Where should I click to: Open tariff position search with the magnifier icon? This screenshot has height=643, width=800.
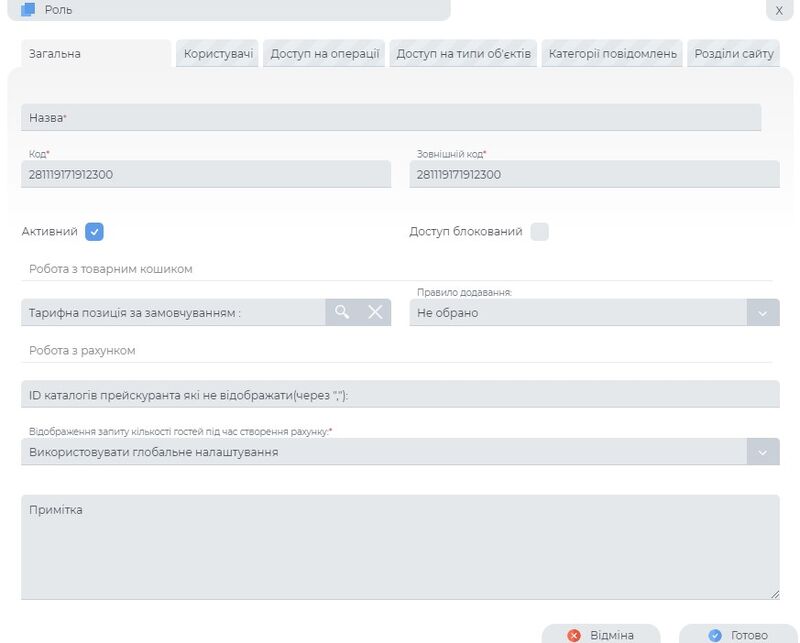click(x=343, y=311)
